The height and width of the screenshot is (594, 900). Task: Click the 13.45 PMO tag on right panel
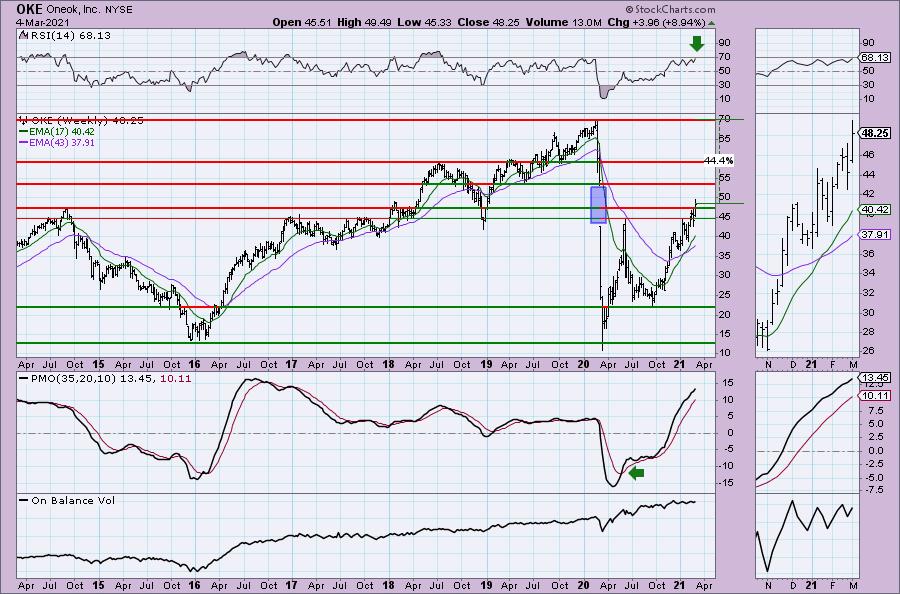tap(876, 378)
